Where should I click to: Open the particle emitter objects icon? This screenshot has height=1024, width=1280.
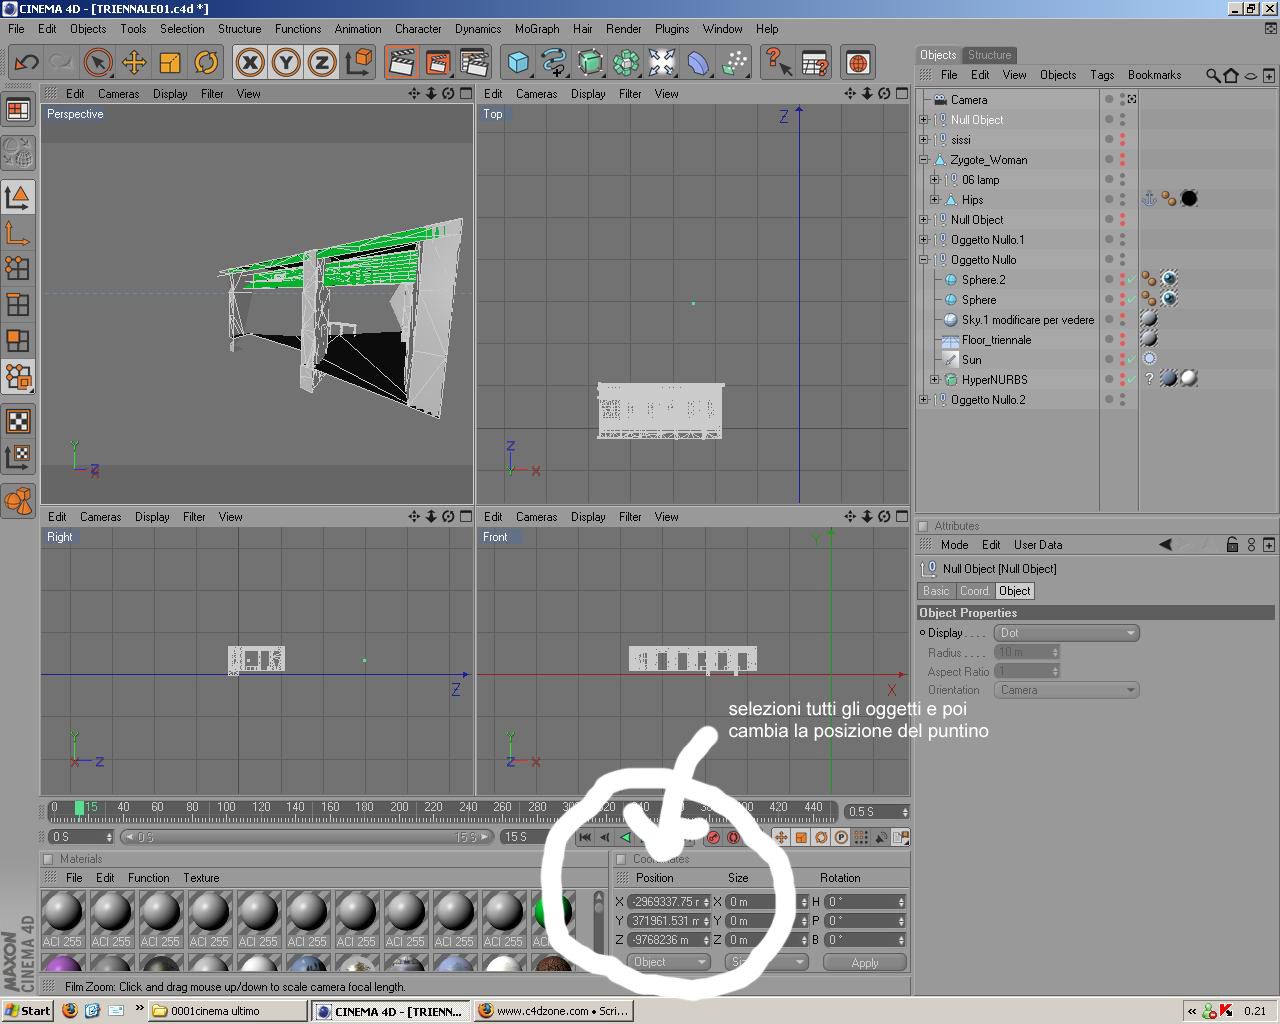point(735,63)
